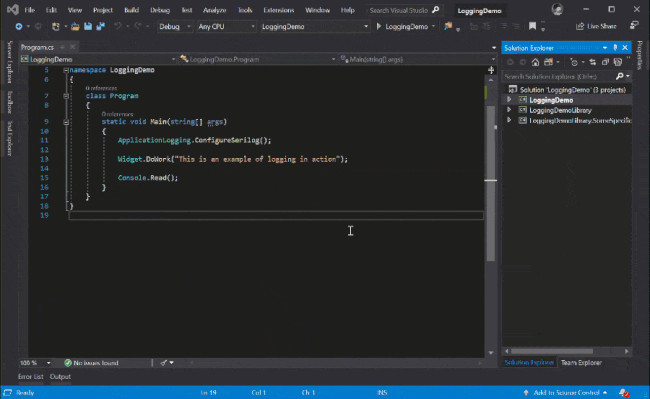This screenshot has height=399, width=650.
Task: Click the Undo arrow icon
Action: point(118,27)
